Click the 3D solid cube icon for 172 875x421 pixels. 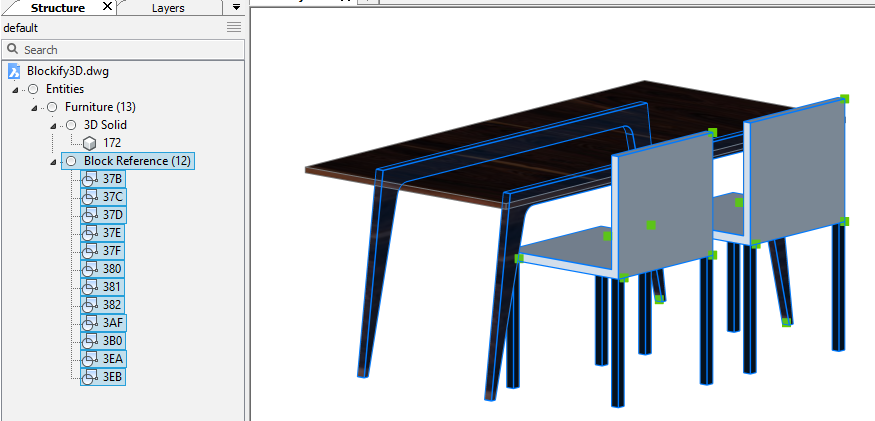pos(89,143)
